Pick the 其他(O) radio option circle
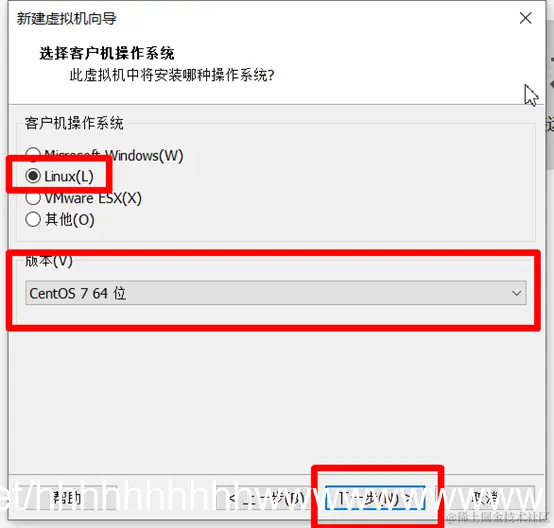 click(x=33, y=219)
